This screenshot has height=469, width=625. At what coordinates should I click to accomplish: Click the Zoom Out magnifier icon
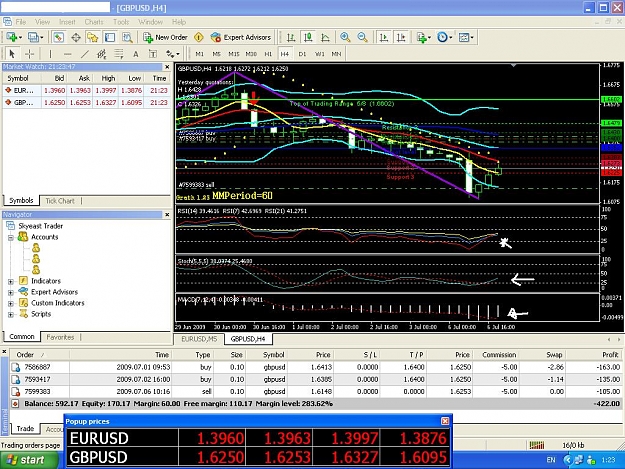tap(362, 37)
